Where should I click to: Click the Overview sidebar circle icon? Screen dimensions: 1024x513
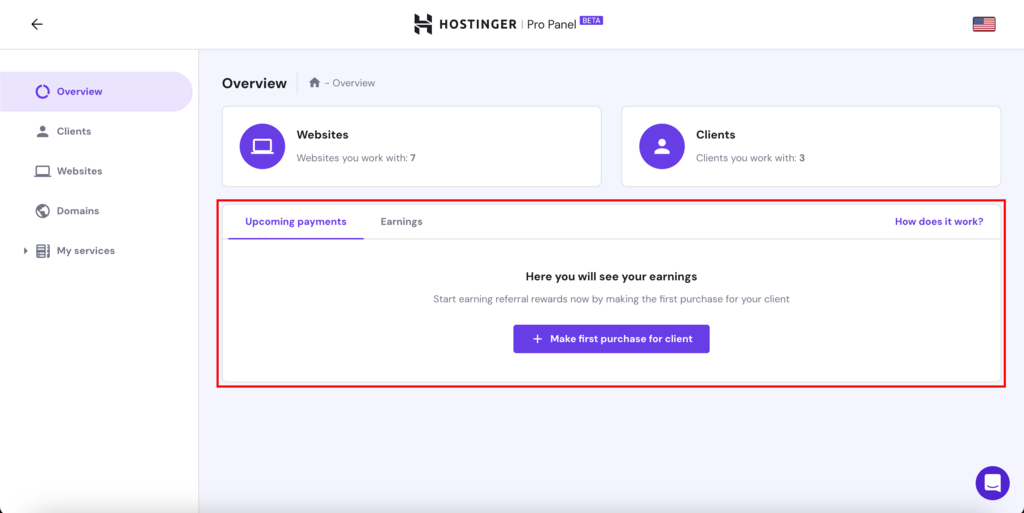42,91
